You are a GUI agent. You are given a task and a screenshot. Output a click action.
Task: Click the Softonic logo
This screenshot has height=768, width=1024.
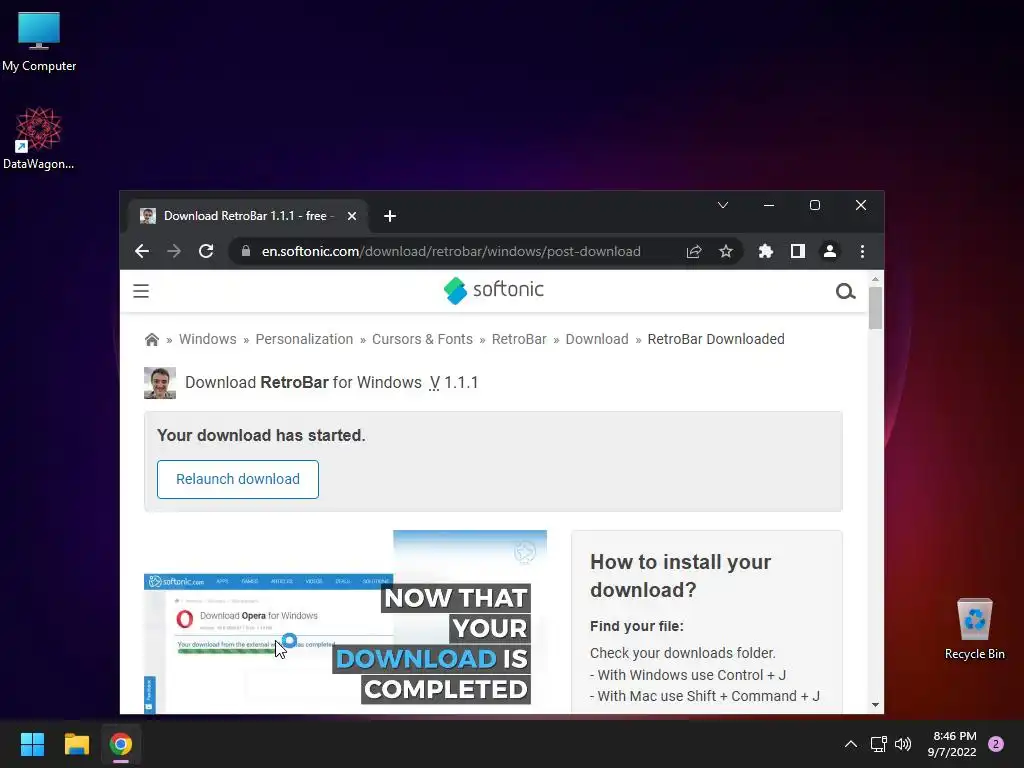pyautogui.click(x=494, y=290)
